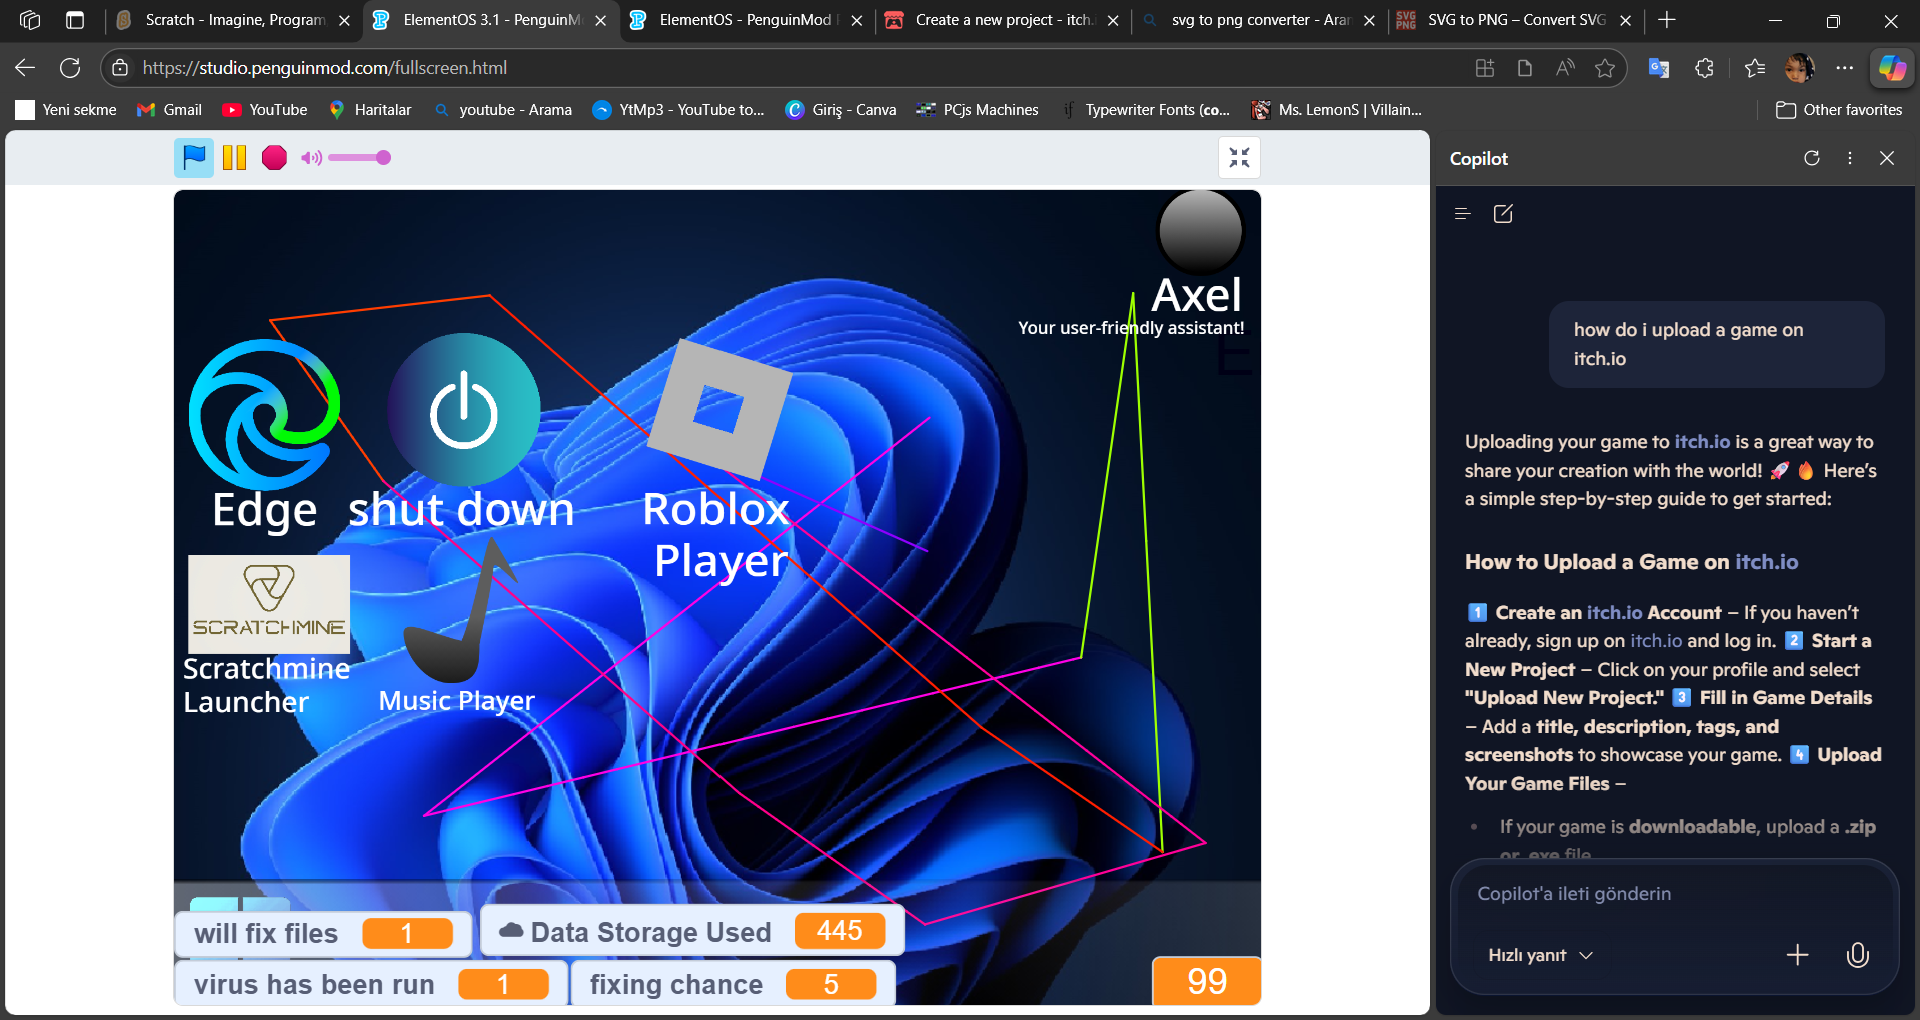The image size is (1920, 1020).
Task: Click the Copilot'a ileti gönderin input
Action: tap(1673, 894)
